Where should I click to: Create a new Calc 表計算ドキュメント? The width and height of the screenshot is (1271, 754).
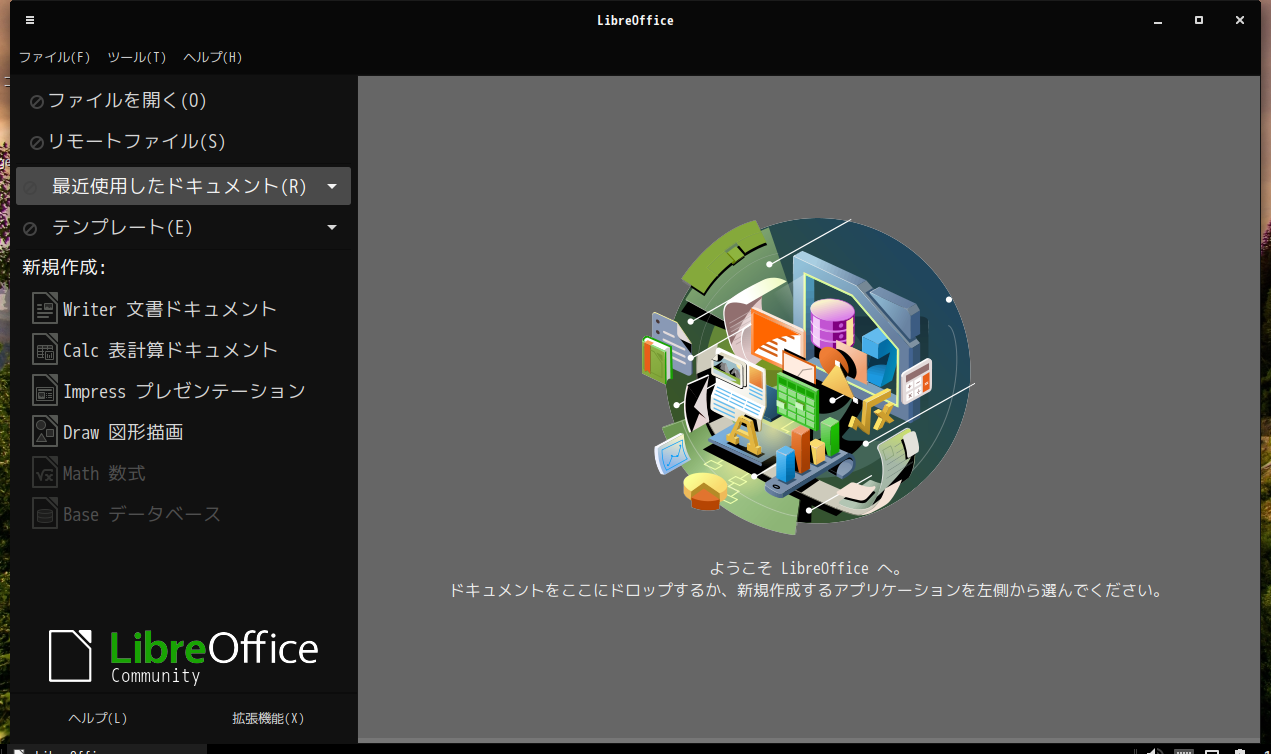tap(155, 350)
